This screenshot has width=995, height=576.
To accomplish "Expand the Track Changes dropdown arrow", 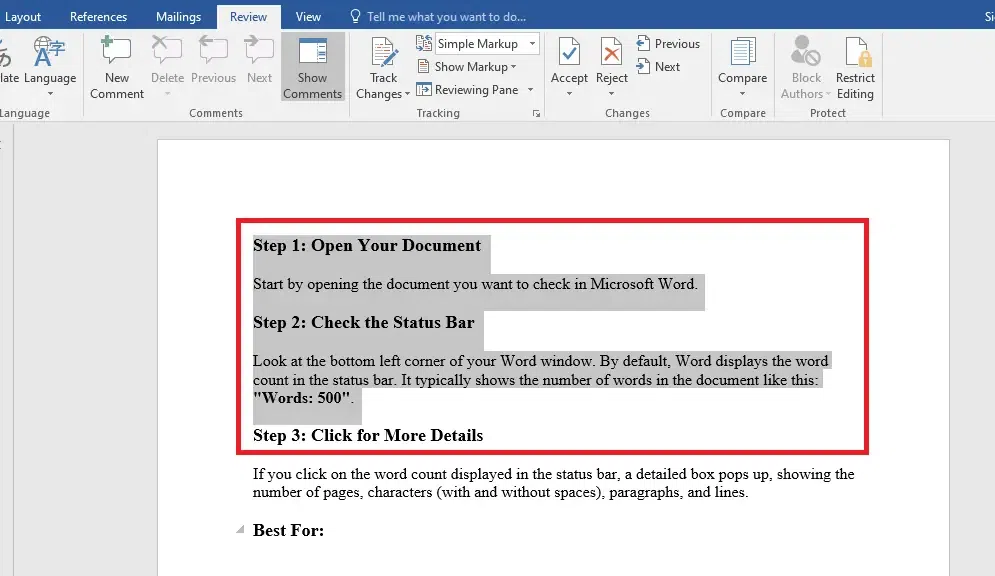I will point(407,94).
